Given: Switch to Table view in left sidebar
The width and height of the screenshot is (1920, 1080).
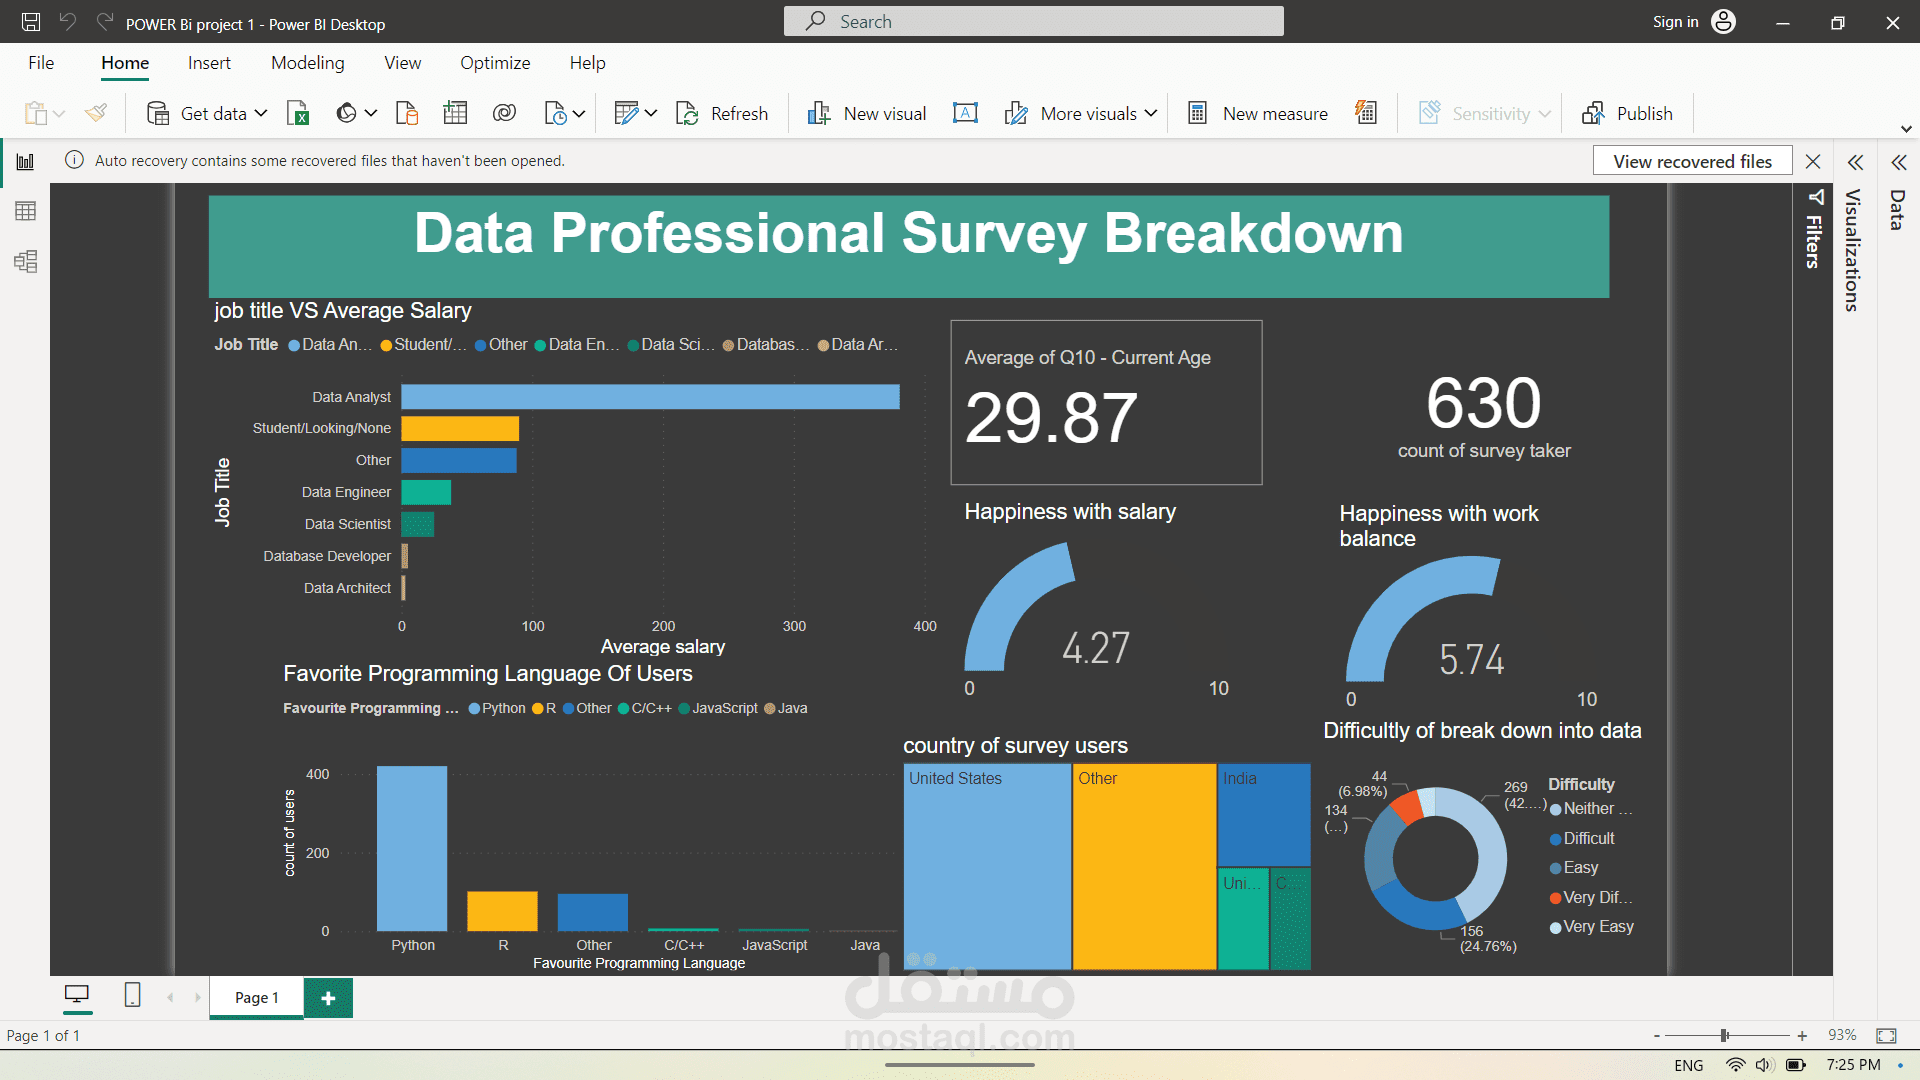Looking at the screenshot, I should [x=26, y=211].
